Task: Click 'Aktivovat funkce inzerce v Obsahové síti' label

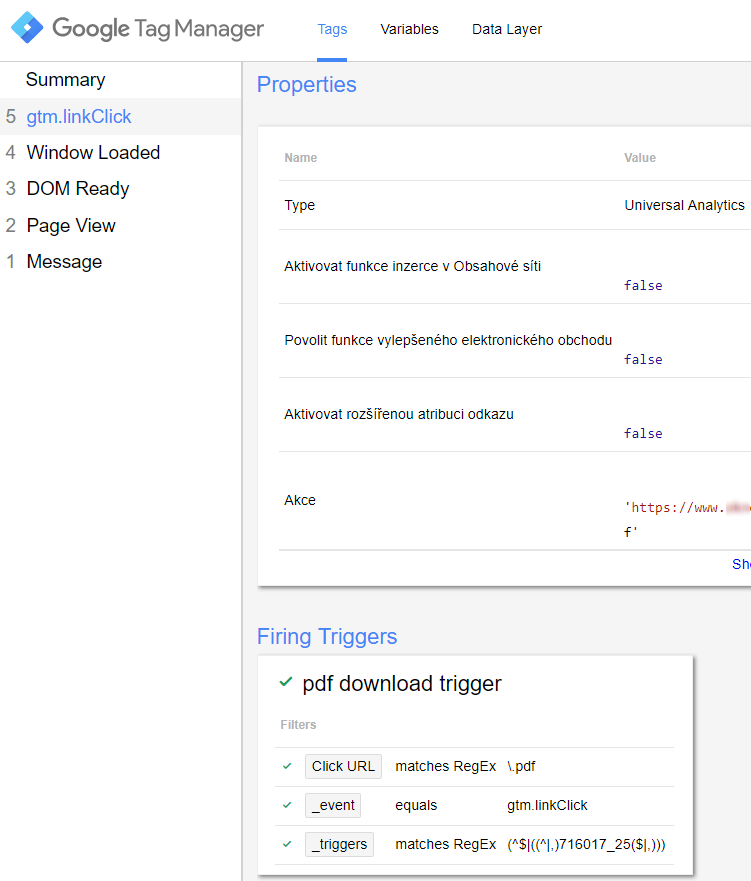Action: pyautogui.click(x=412, y=266)
